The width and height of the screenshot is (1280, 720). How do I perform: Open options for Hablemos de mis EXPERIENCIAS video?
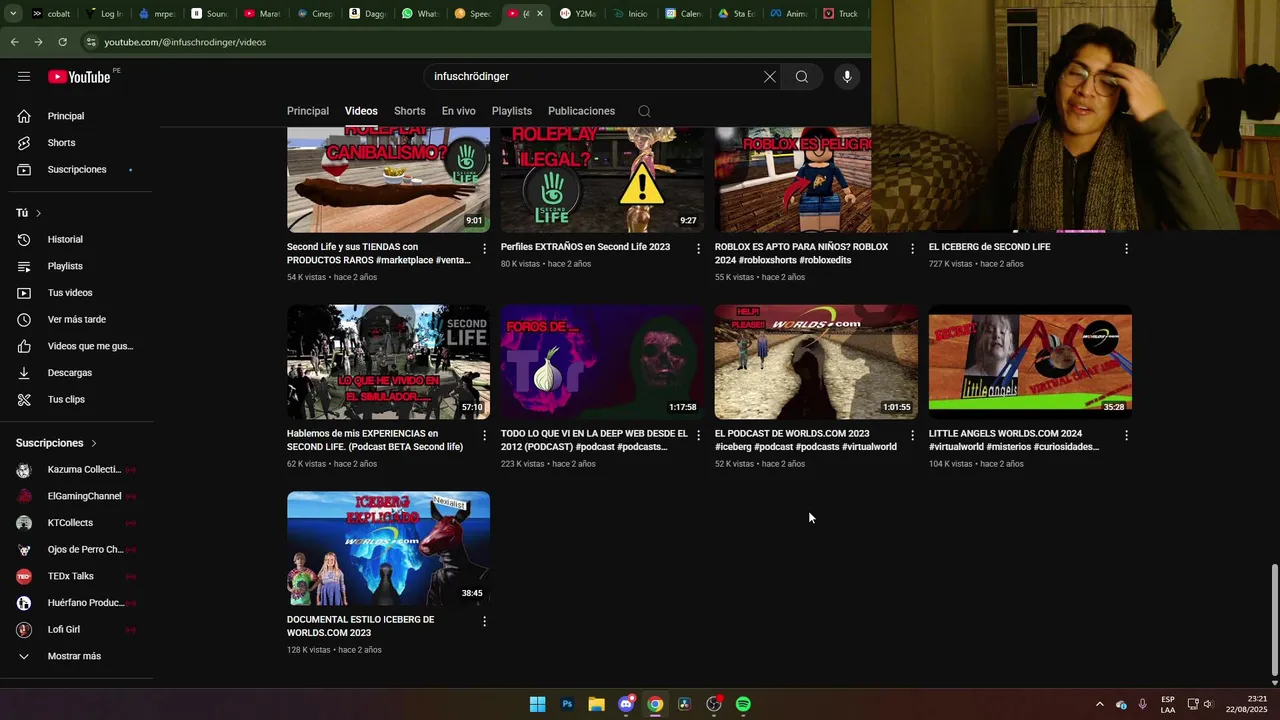coord(485,435)
